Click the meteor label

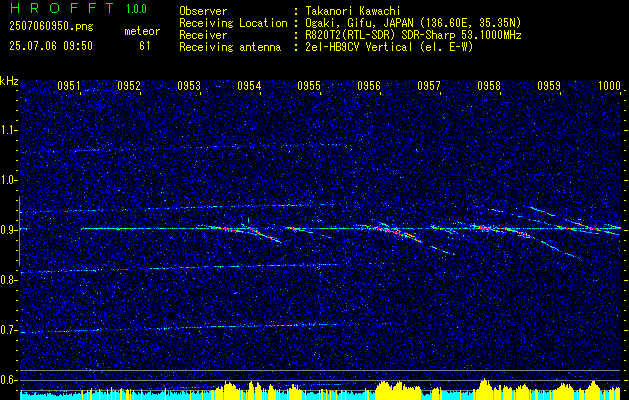click(142, 31)
